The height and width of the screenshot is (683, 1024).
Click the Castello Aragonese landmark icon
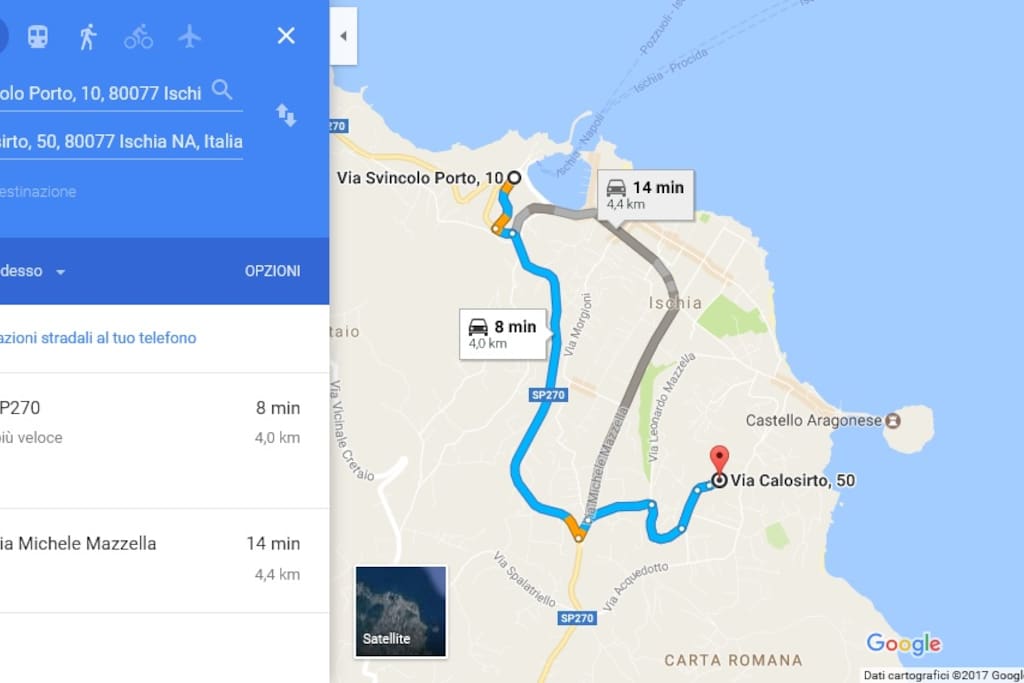pyautogui.click(x=892, y=421)
